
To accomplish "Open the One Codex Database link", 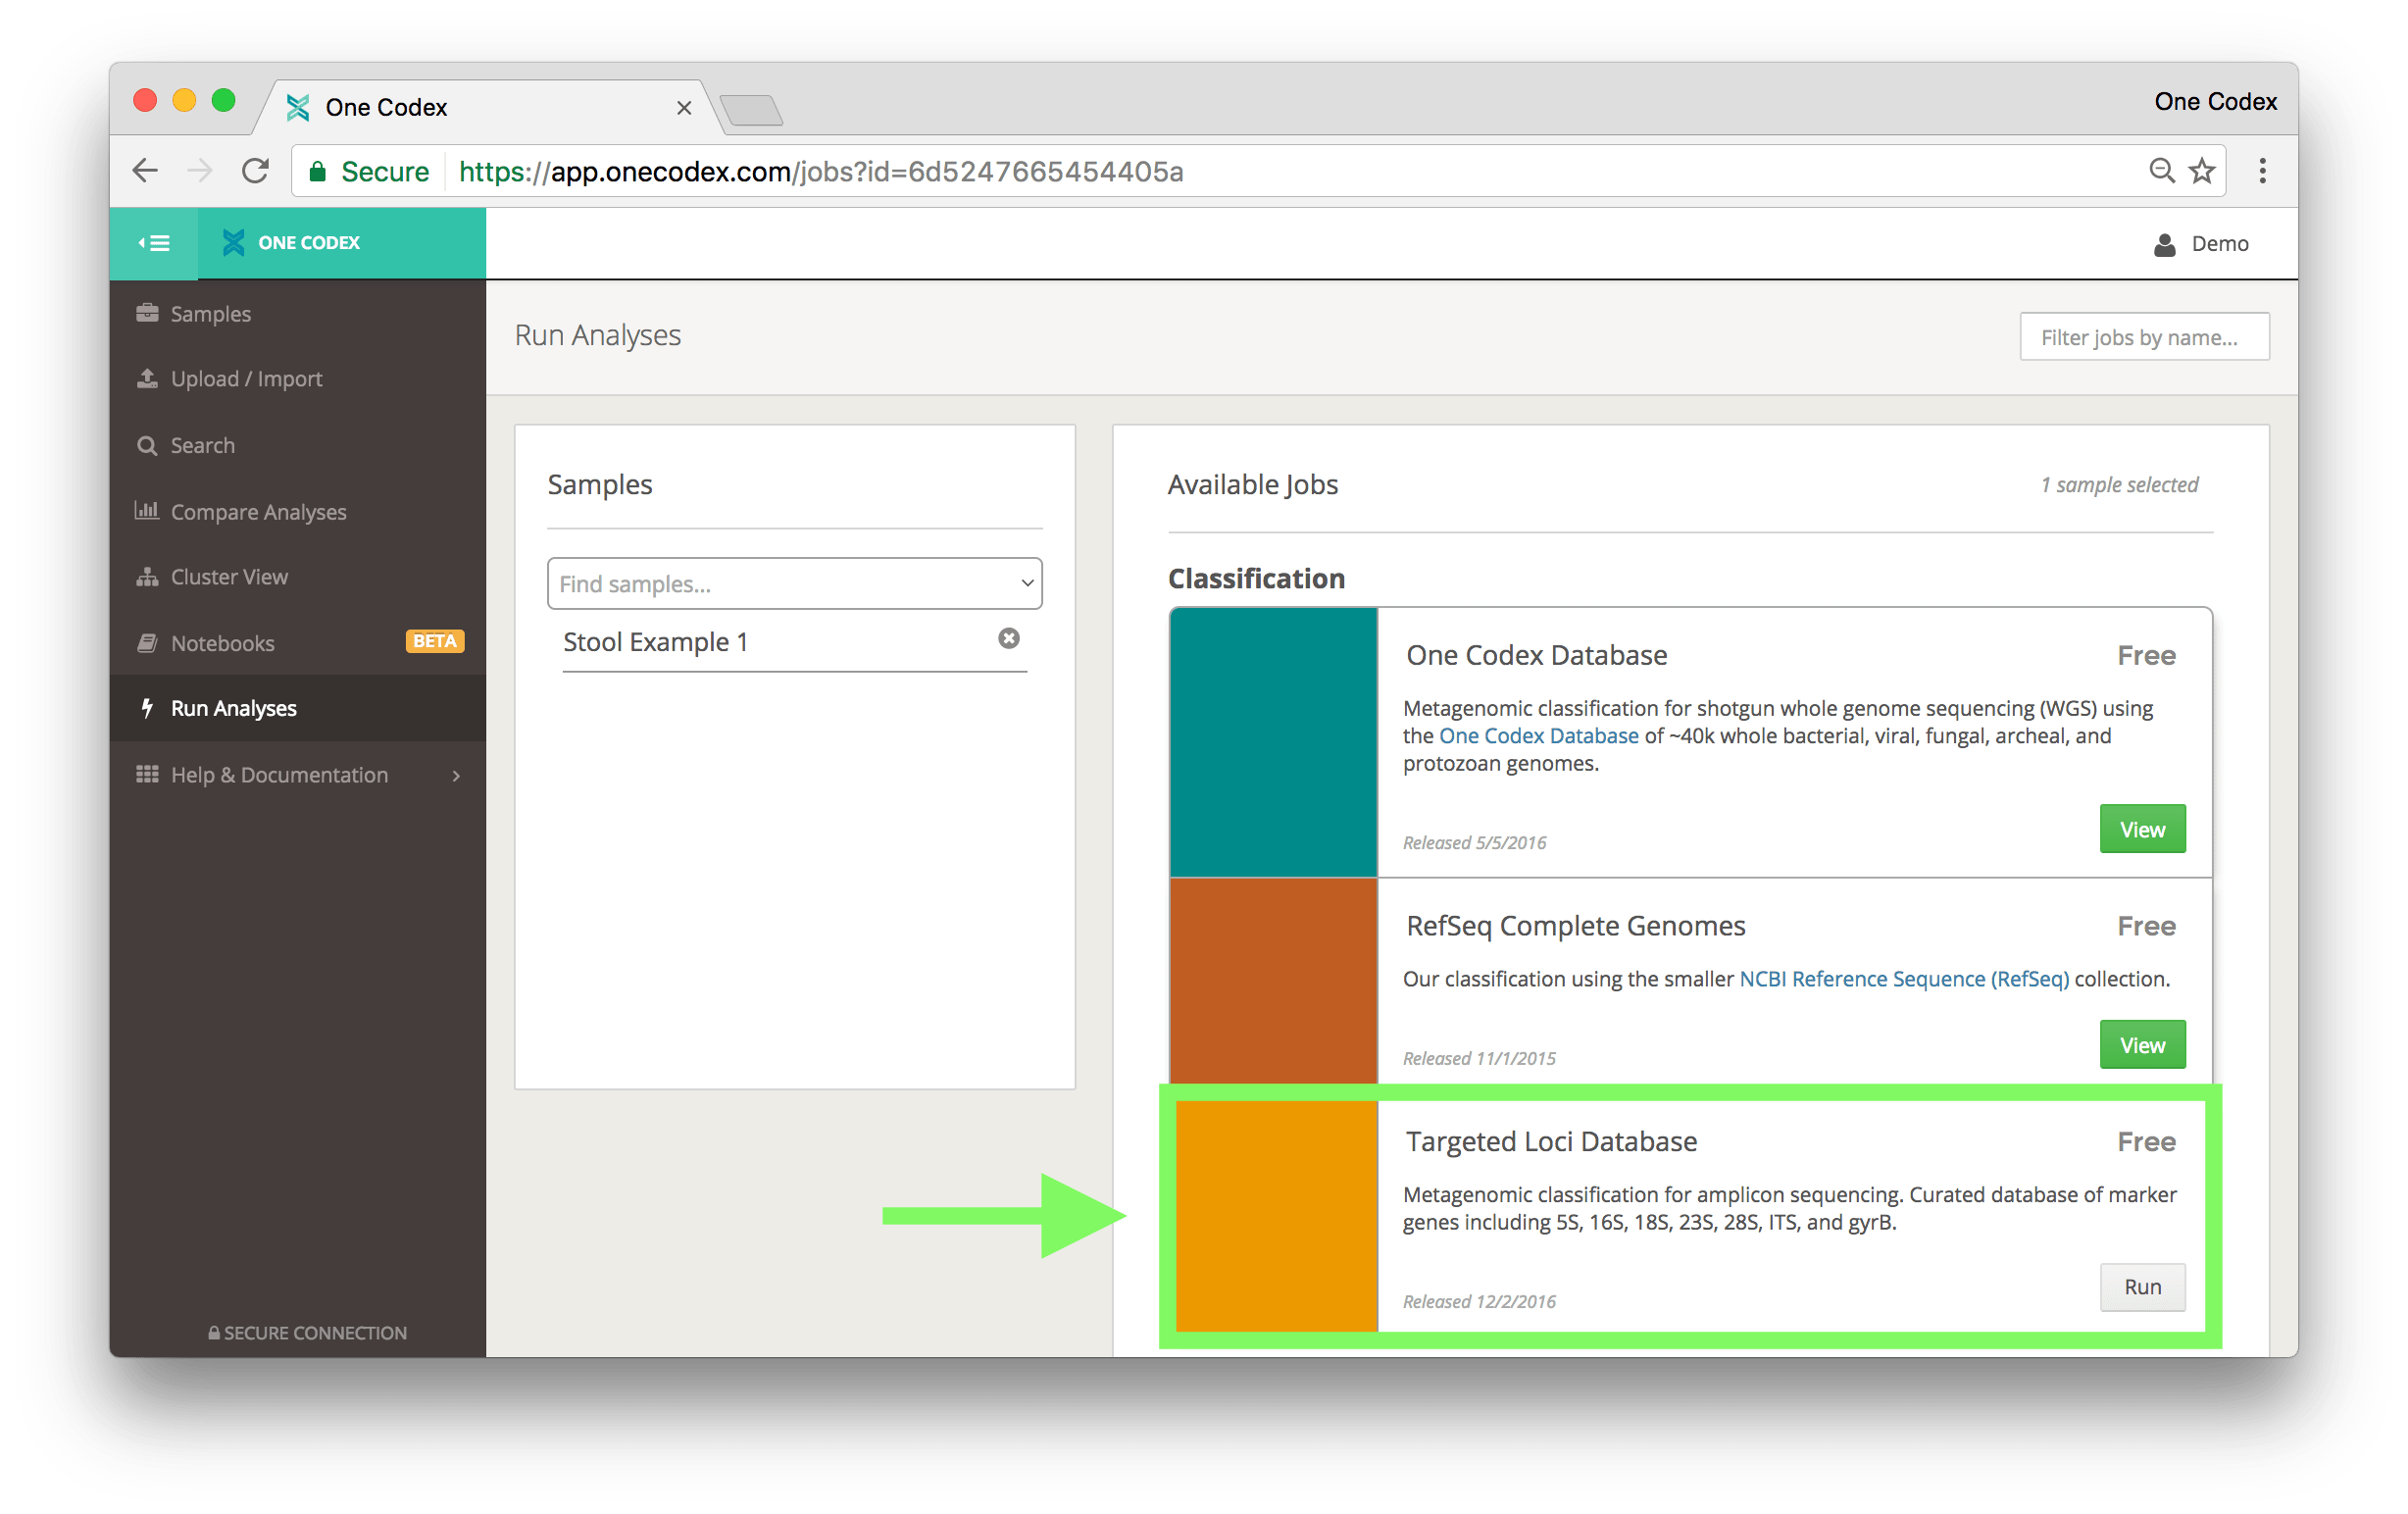I will click(x=1538, y=736).
